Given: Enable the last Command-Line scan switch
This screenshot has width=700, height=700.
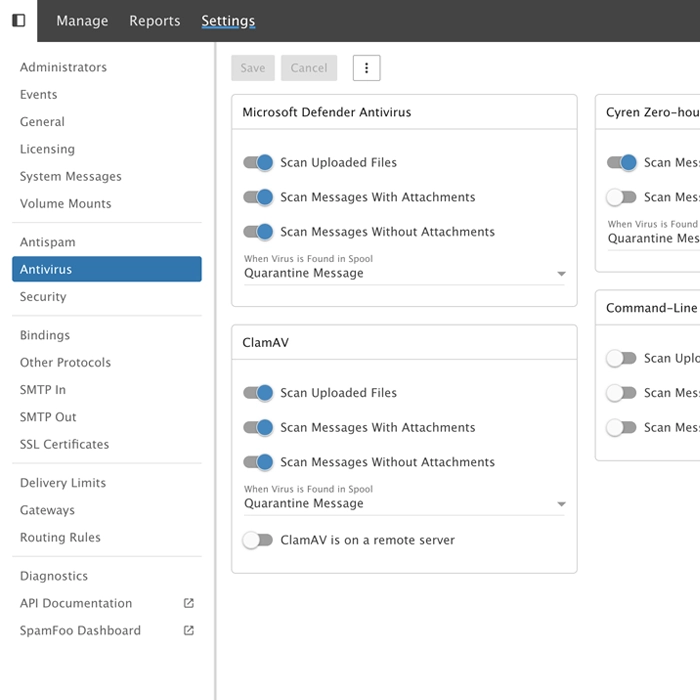Looking at the screenshot, I should coord(622,427).
